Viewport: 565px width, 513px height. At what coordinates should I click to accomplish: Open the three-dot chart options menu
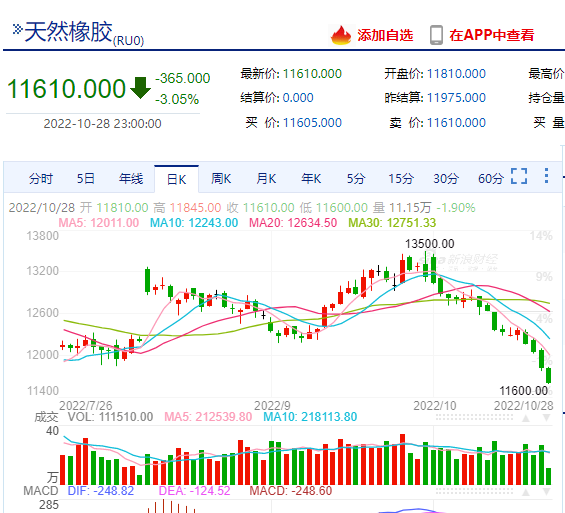546,176
